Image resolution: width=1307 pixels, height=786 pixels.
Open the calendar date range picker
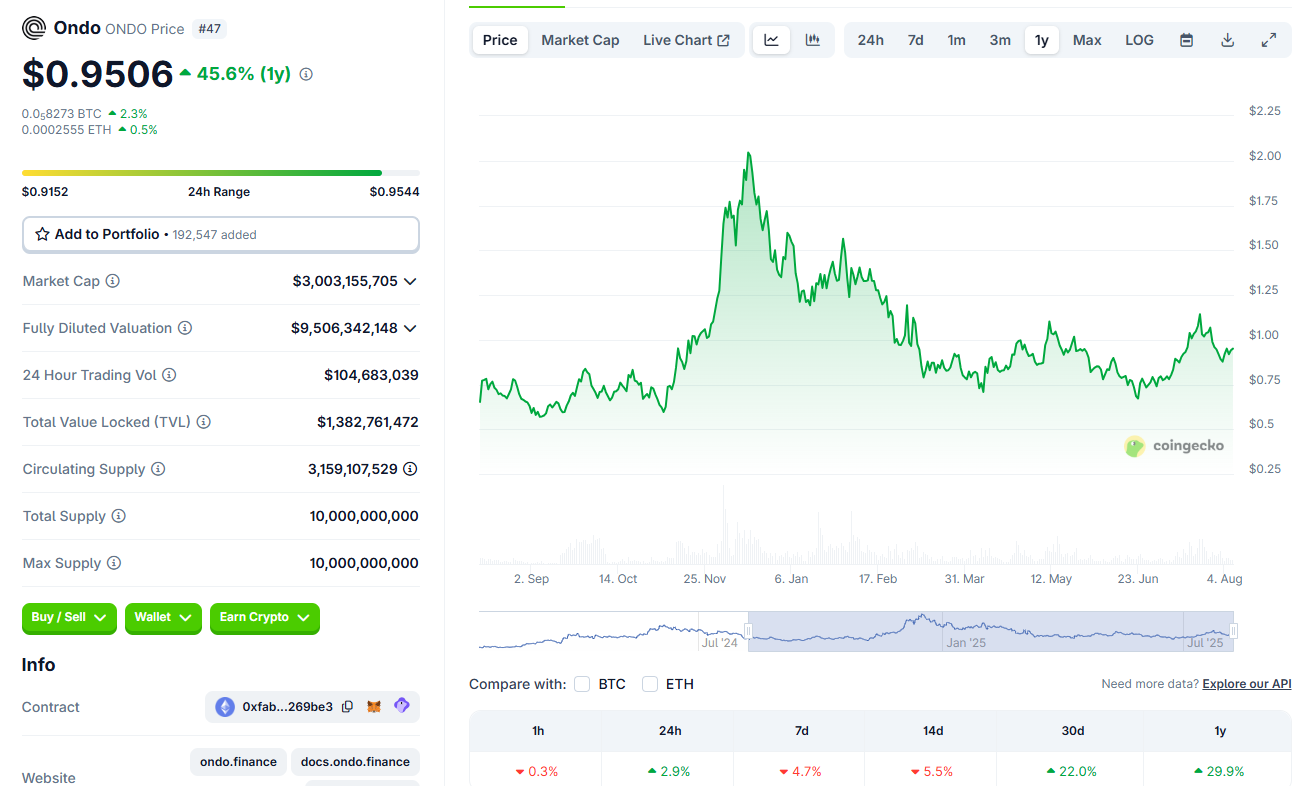tap(1186, 40)
